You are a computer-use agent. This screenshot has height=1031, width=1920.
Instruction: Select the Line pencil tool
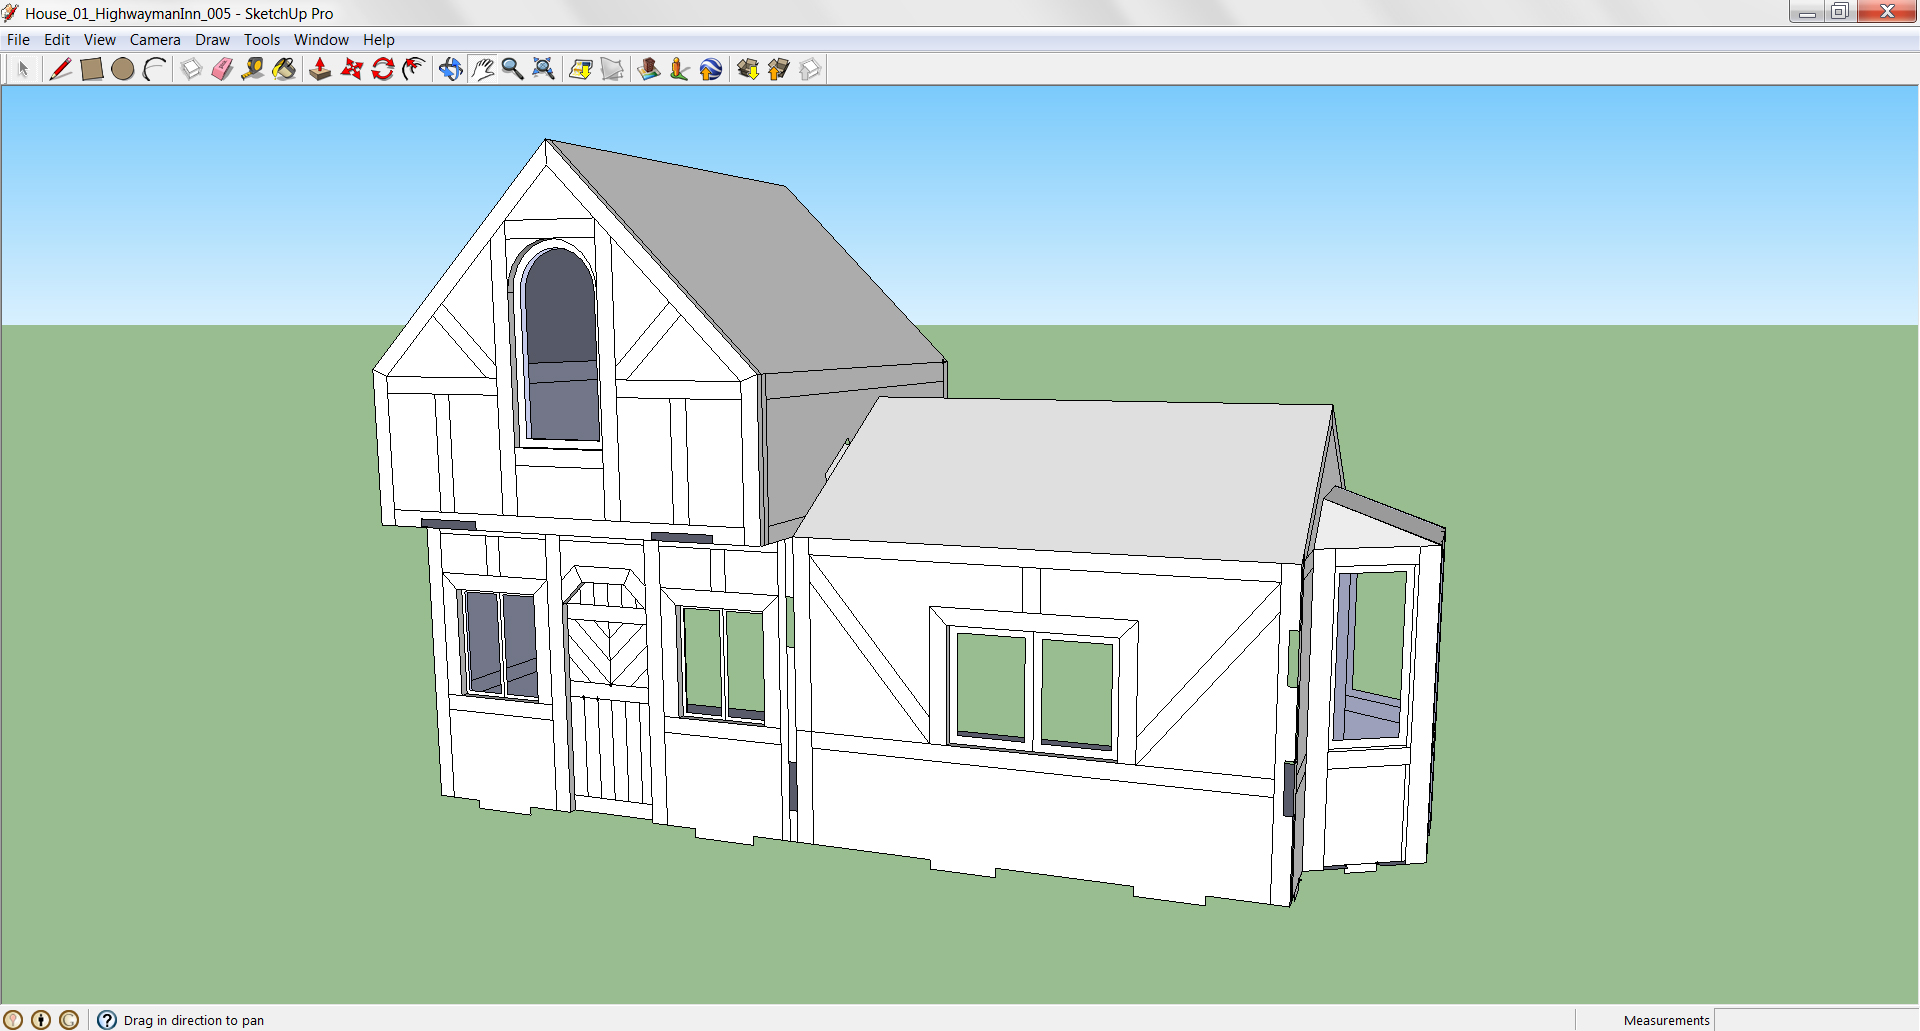pyautogui.click(x=60, y=69)
